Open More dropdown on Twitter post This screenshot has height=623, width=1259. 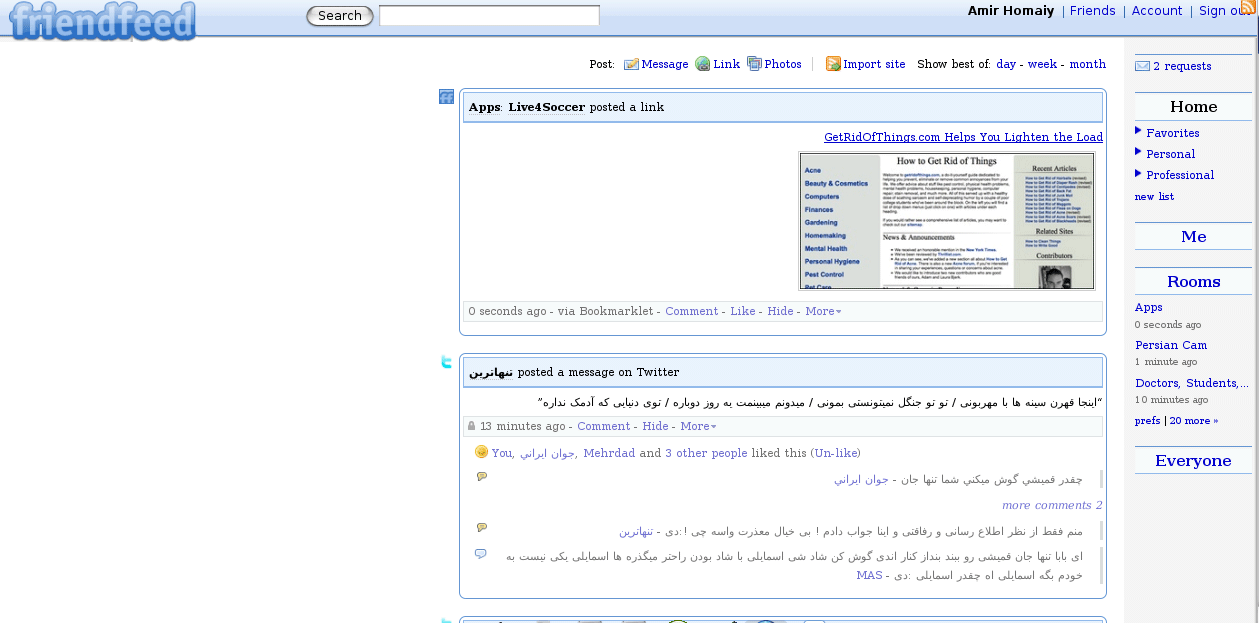pyautogui.click(x=698, y=427)
